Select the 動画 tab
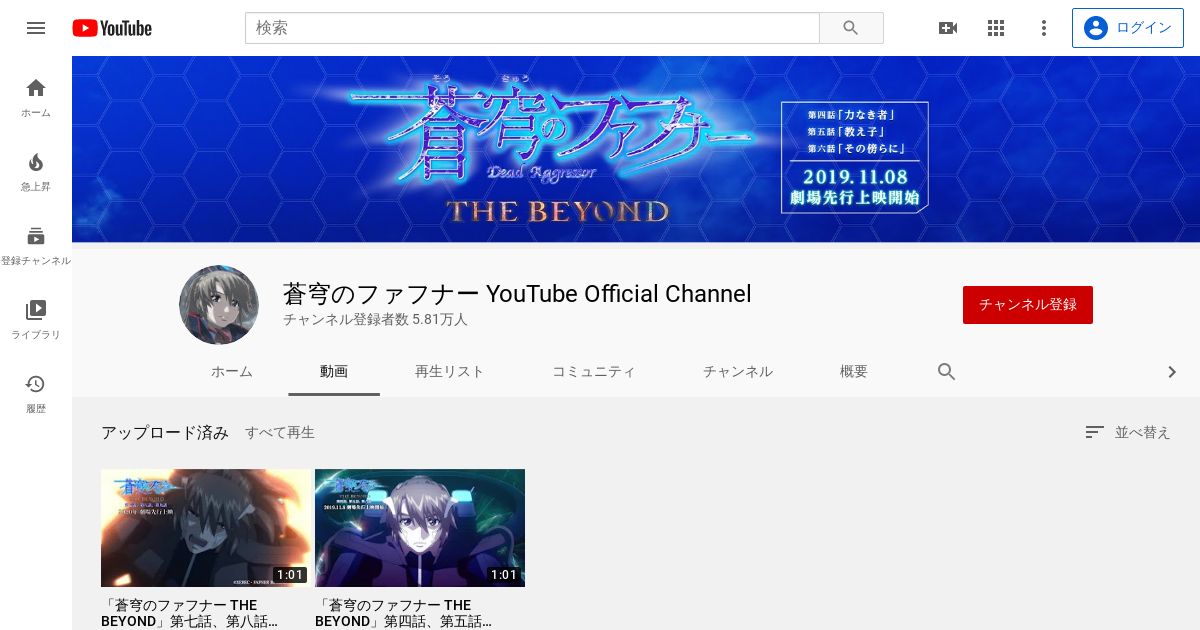Image resolution: width=1200 pixels, height=630 pixels. pyautogui.click(x=334, y=372)
